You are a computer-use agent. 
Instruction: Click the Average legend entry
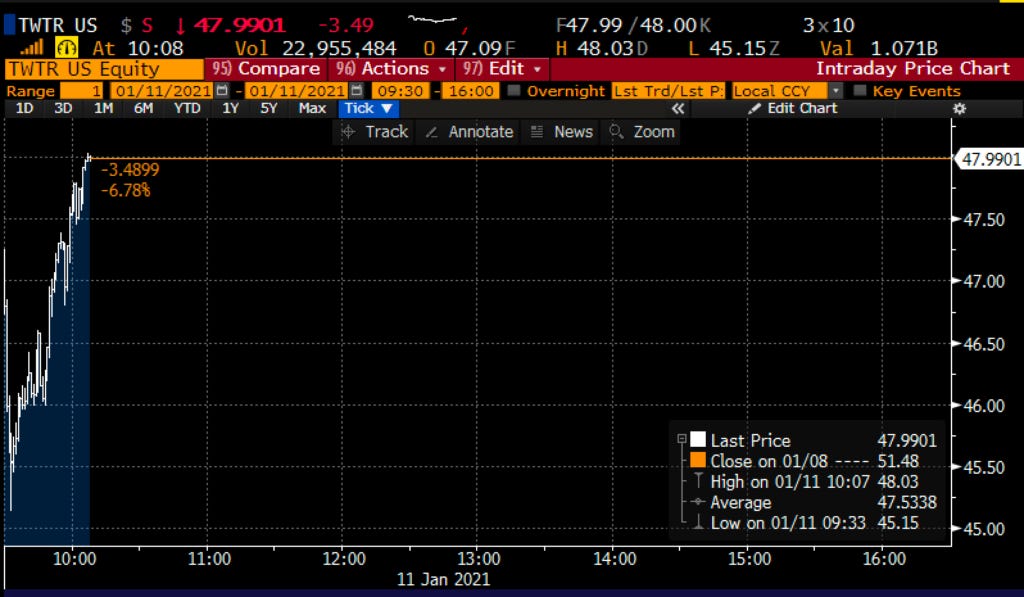pos(741,502)
